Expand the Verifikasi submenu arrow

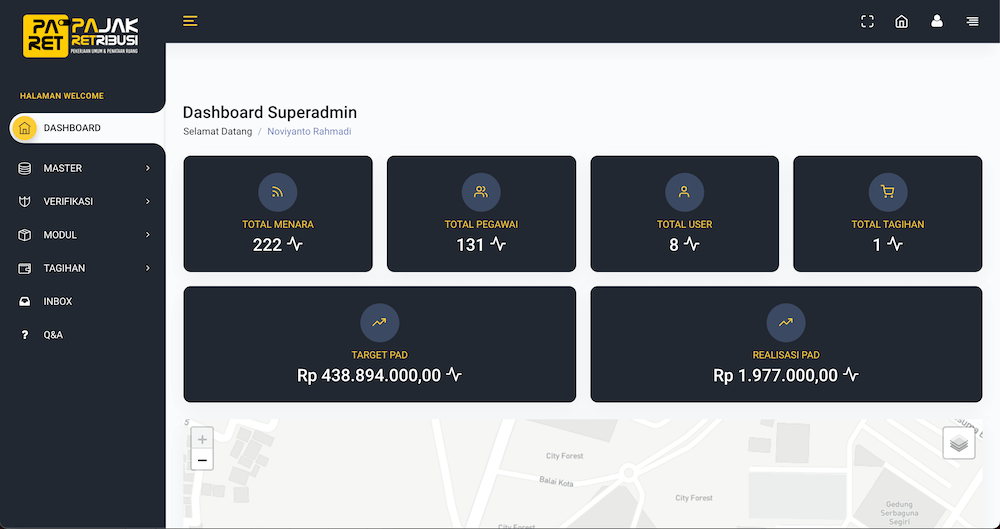(x=147, y=201)
